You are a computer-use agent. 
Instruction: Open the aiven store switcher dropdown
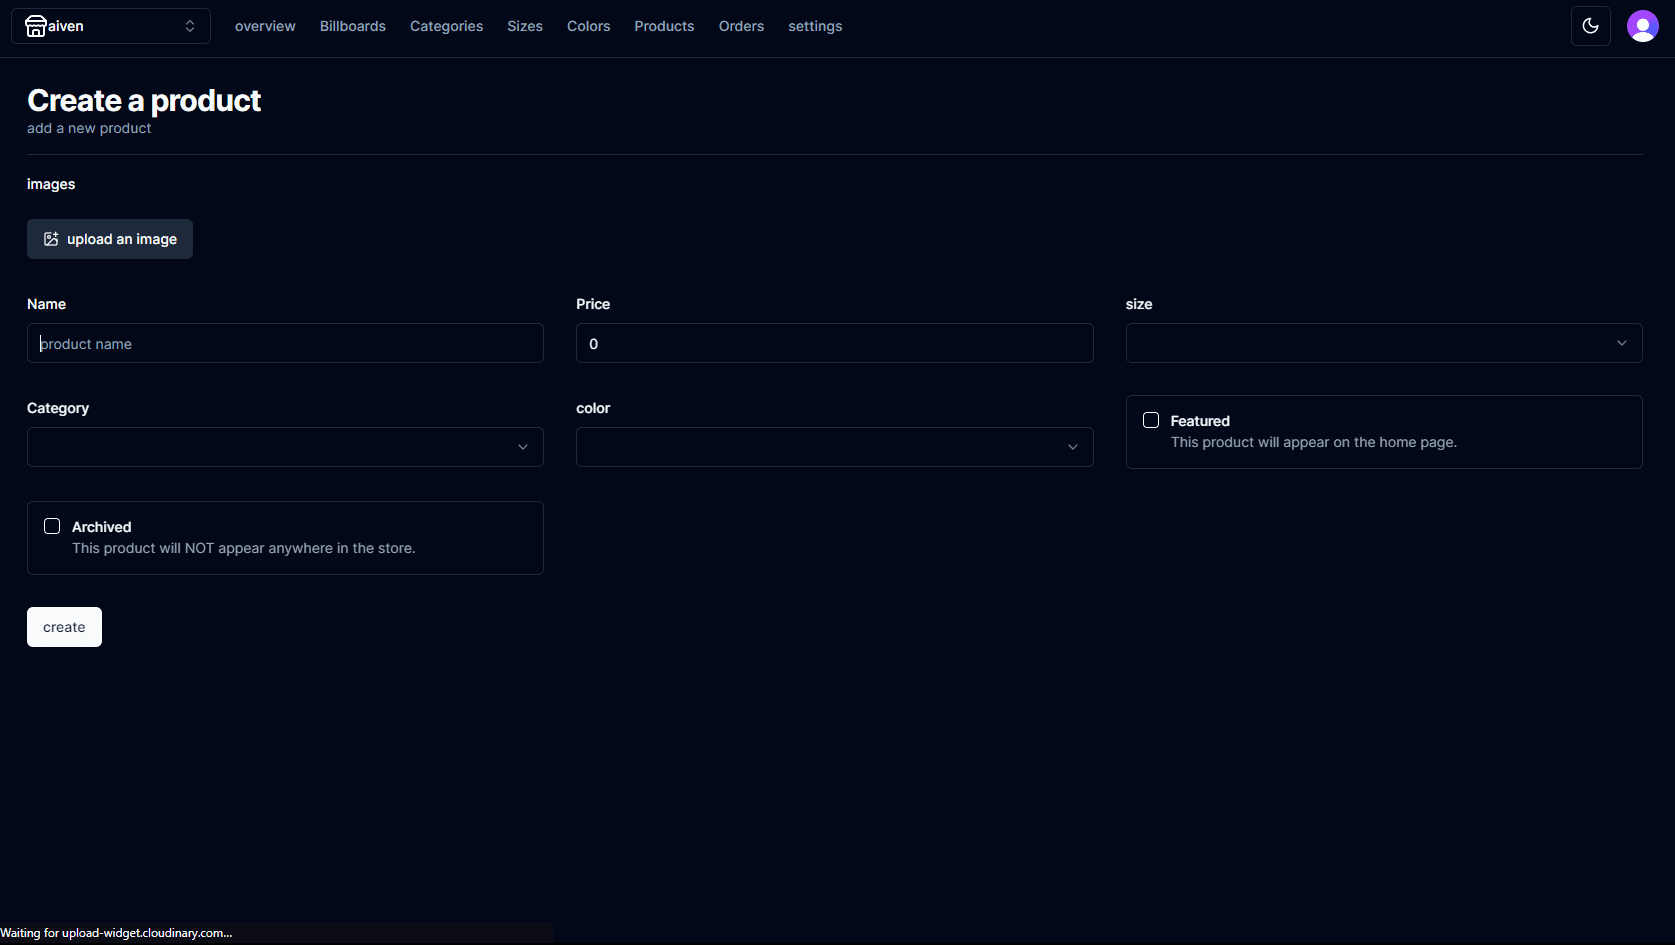(111, 26)
